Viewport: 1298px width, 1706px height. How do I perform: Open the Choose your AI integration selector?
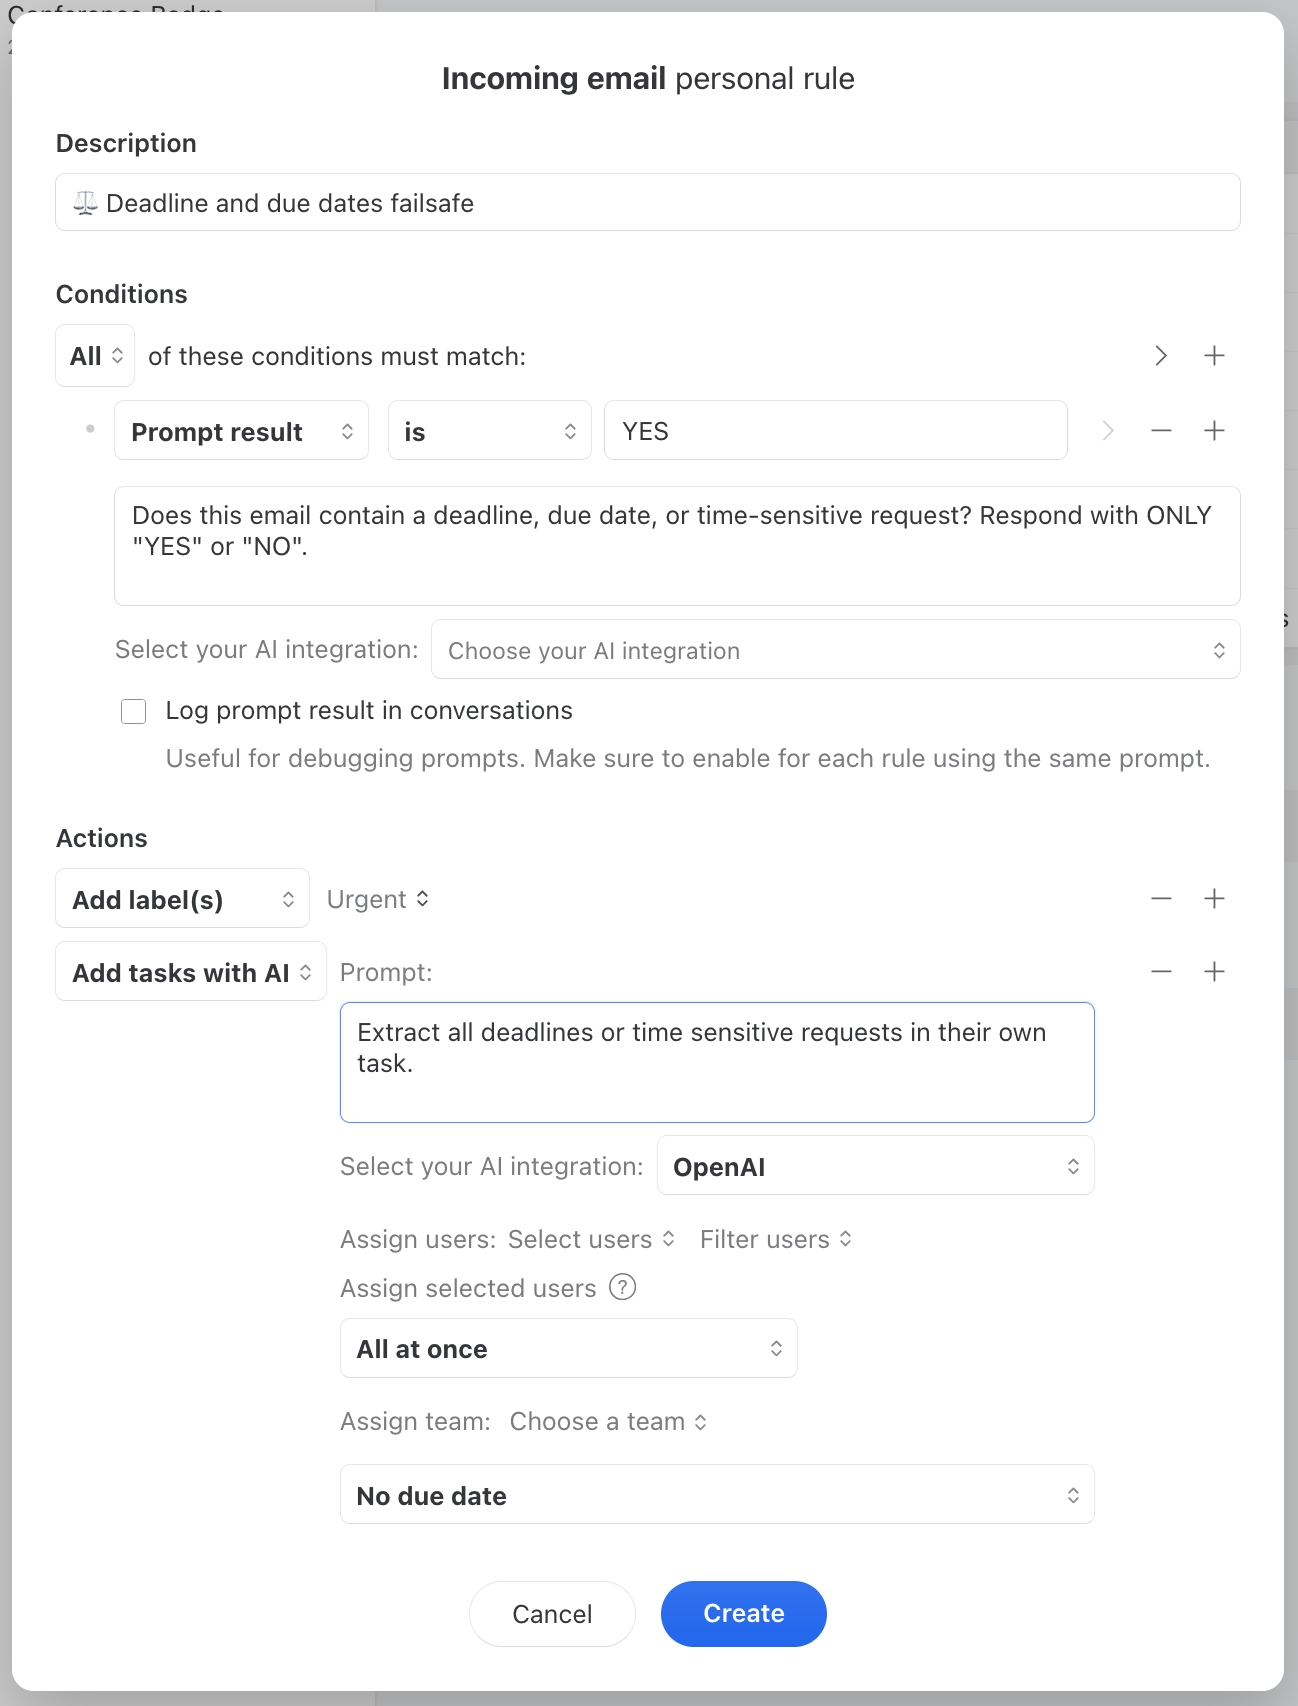tap(835, 649)
